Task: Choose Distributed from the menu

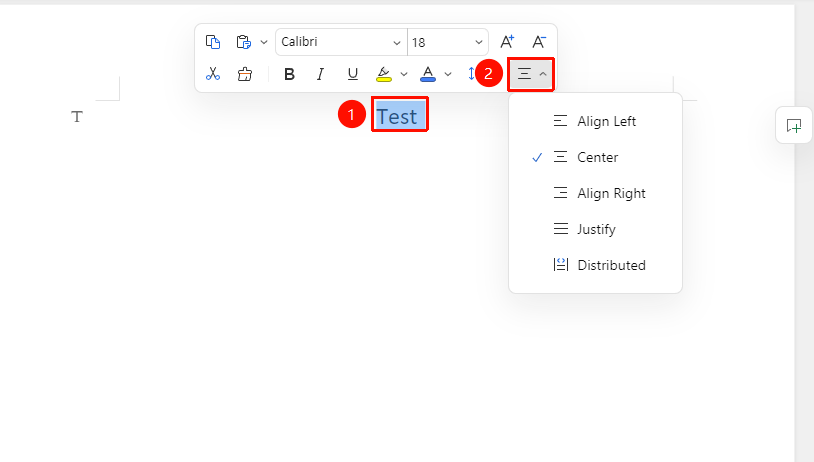Action: (x=595, y=265)
